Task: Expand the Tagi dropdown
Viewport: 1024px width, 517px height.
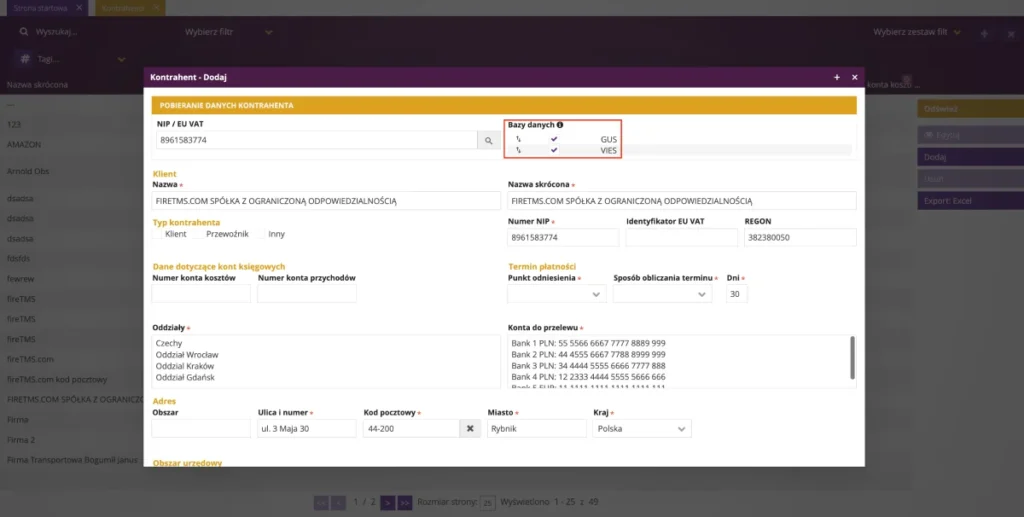Action: [121, 59]
